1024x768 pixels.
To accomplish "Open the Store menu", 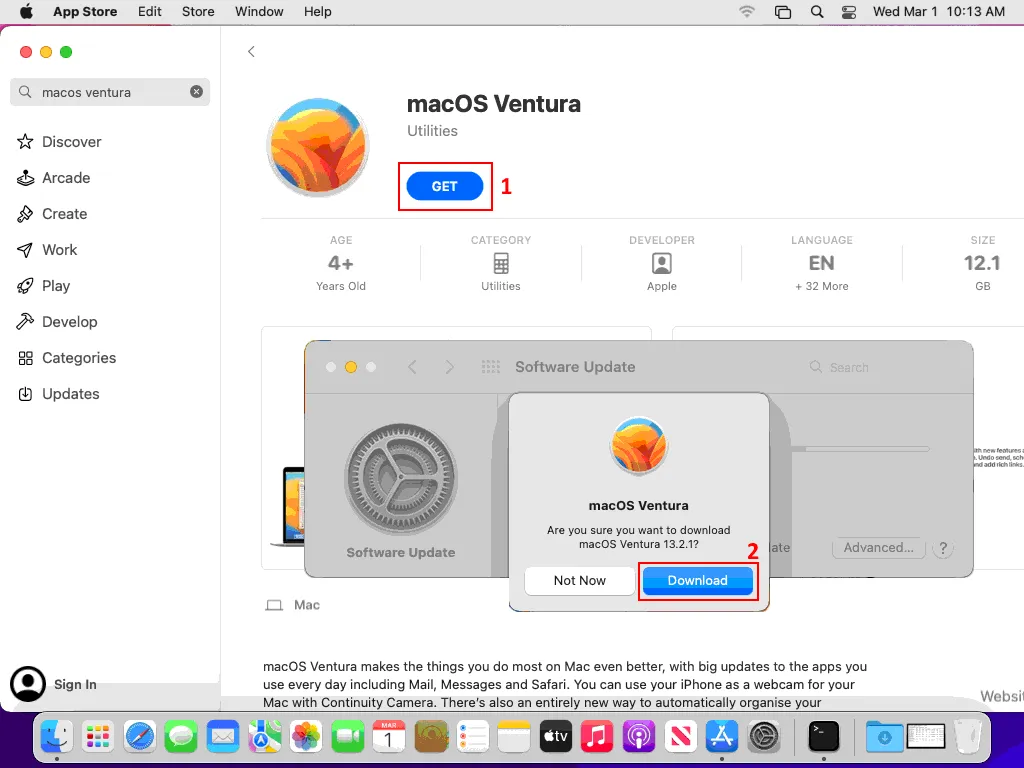I will pyautogui.click(x=198, y=12).
